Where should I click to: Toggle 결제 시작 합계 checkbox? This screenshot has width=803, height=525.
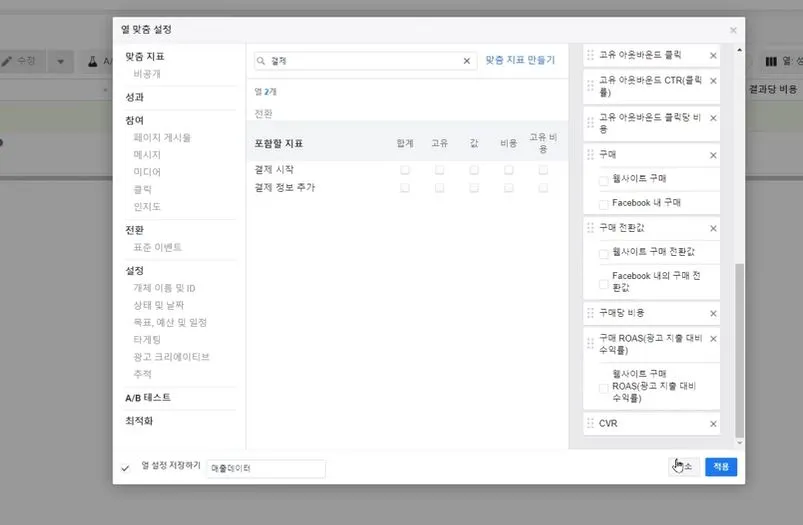[x=405, y=170]
